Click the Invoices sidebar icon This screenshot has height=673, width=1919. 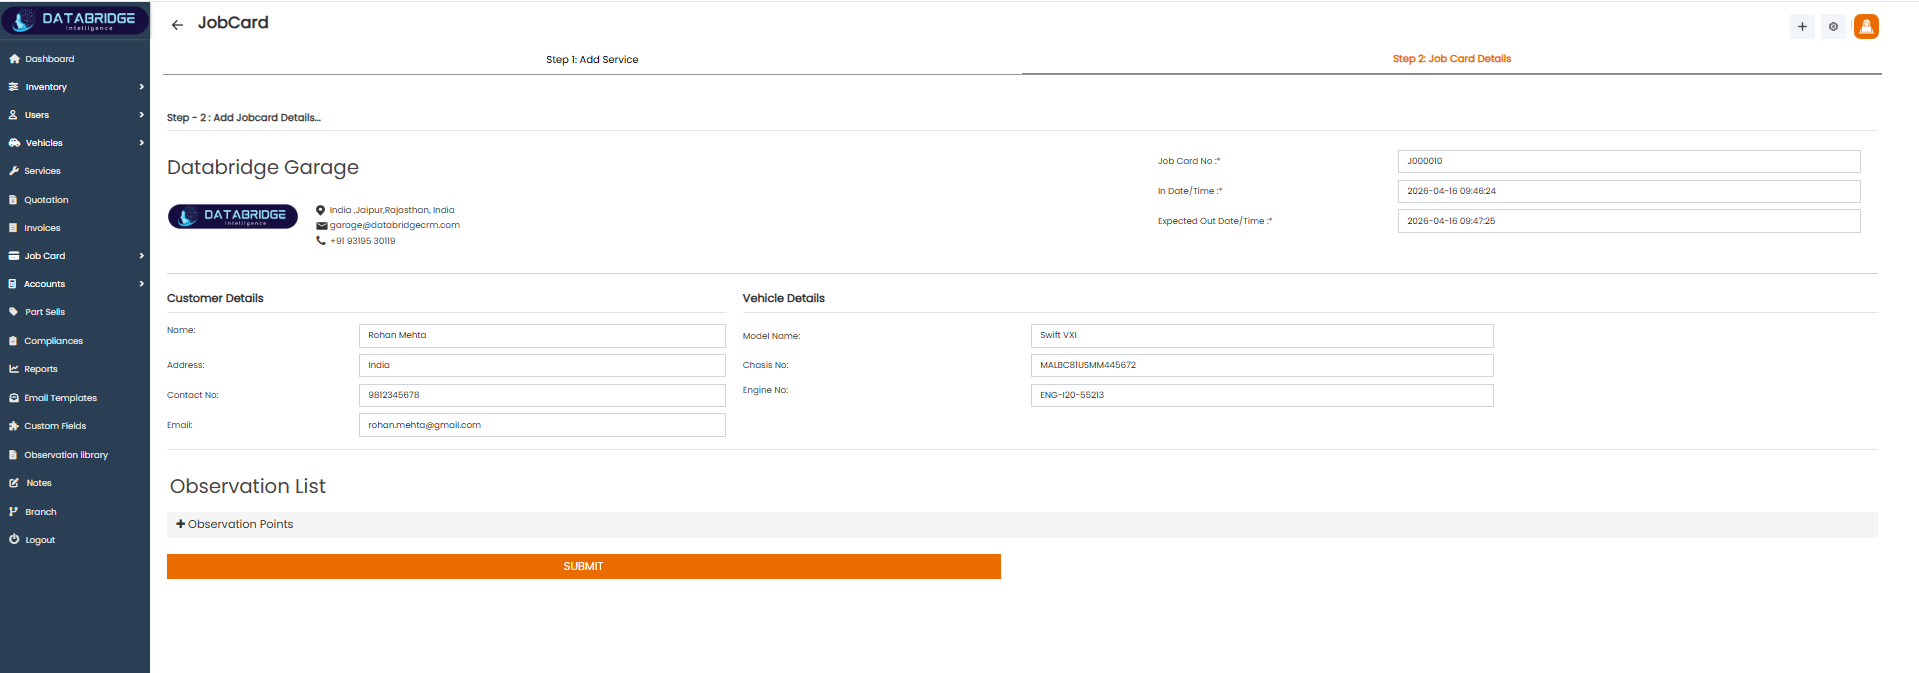click(14, 228)
